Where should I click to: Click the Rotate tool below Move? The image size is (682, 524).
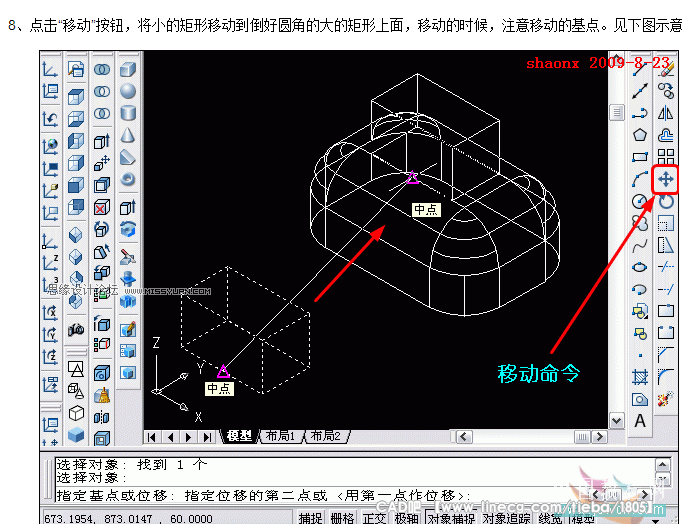(665, 202)
